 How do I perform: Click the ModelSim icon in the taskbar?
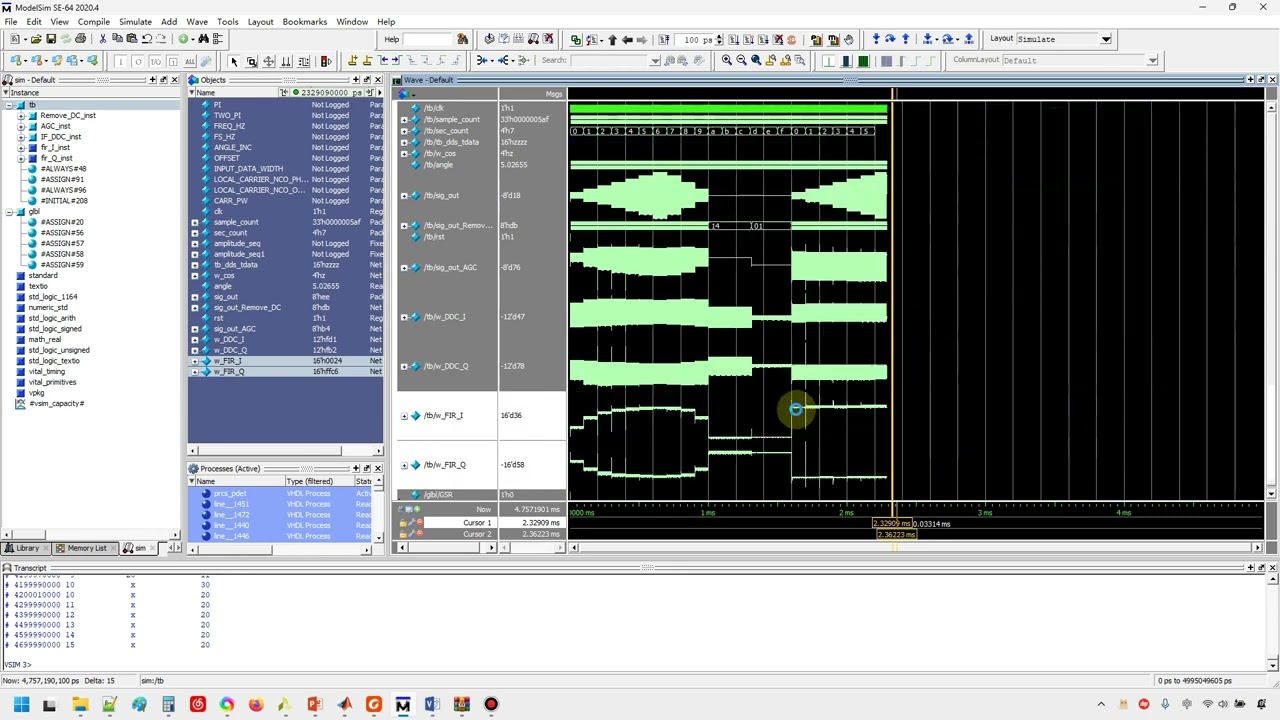[403, 704]
